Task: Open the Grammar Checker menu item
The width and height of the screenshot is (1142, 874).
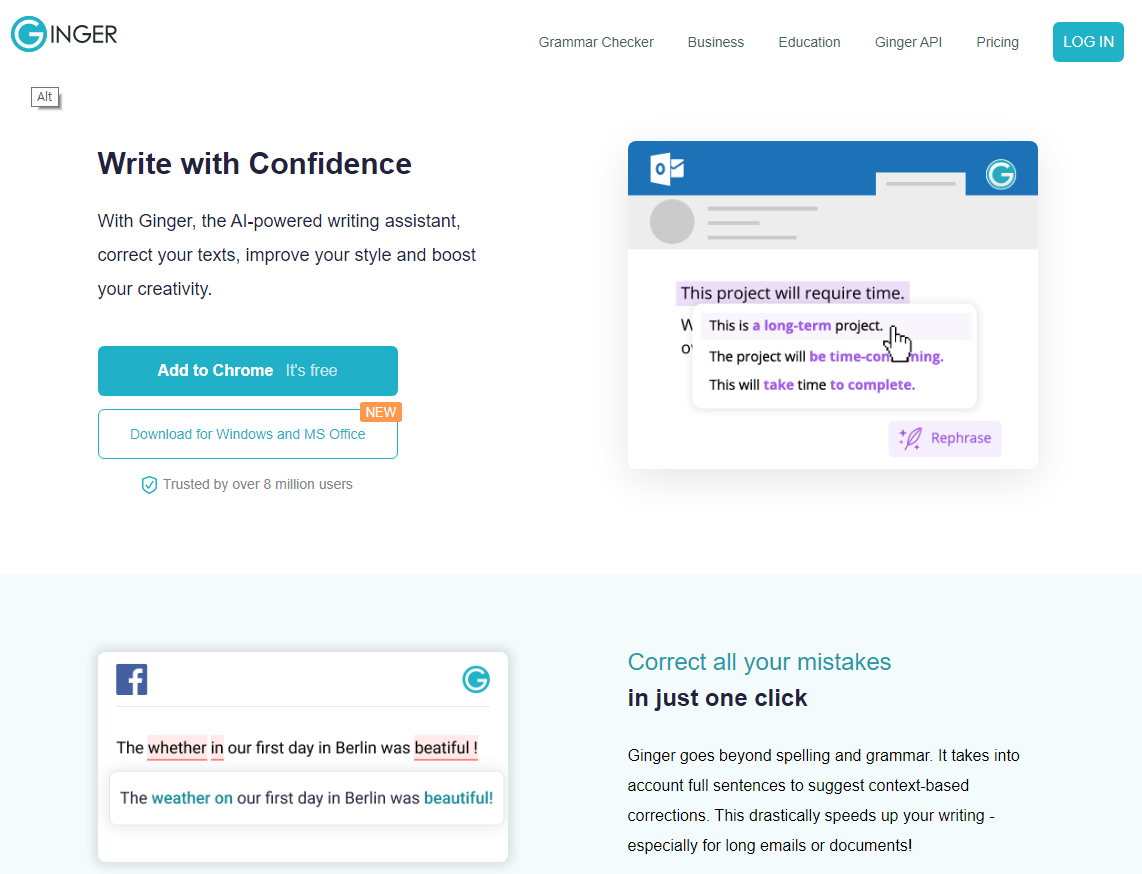Action: coord(596,42)
